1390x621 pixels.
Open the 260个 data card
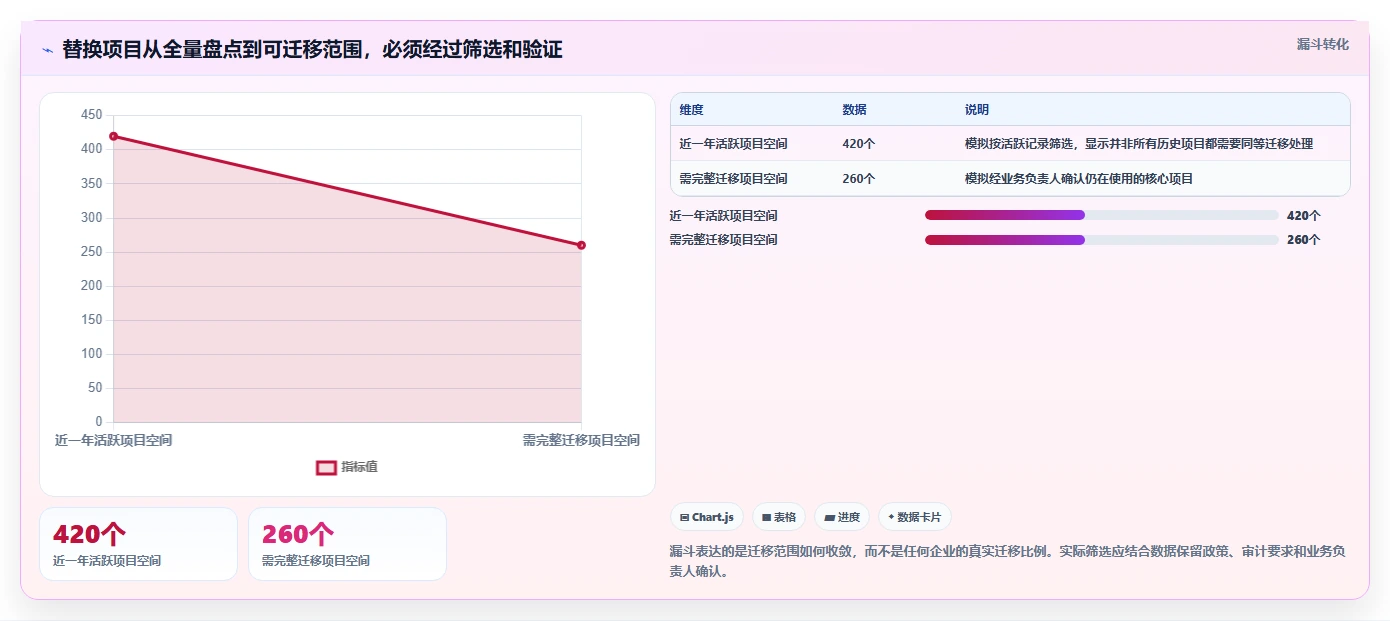coord(347,544)
